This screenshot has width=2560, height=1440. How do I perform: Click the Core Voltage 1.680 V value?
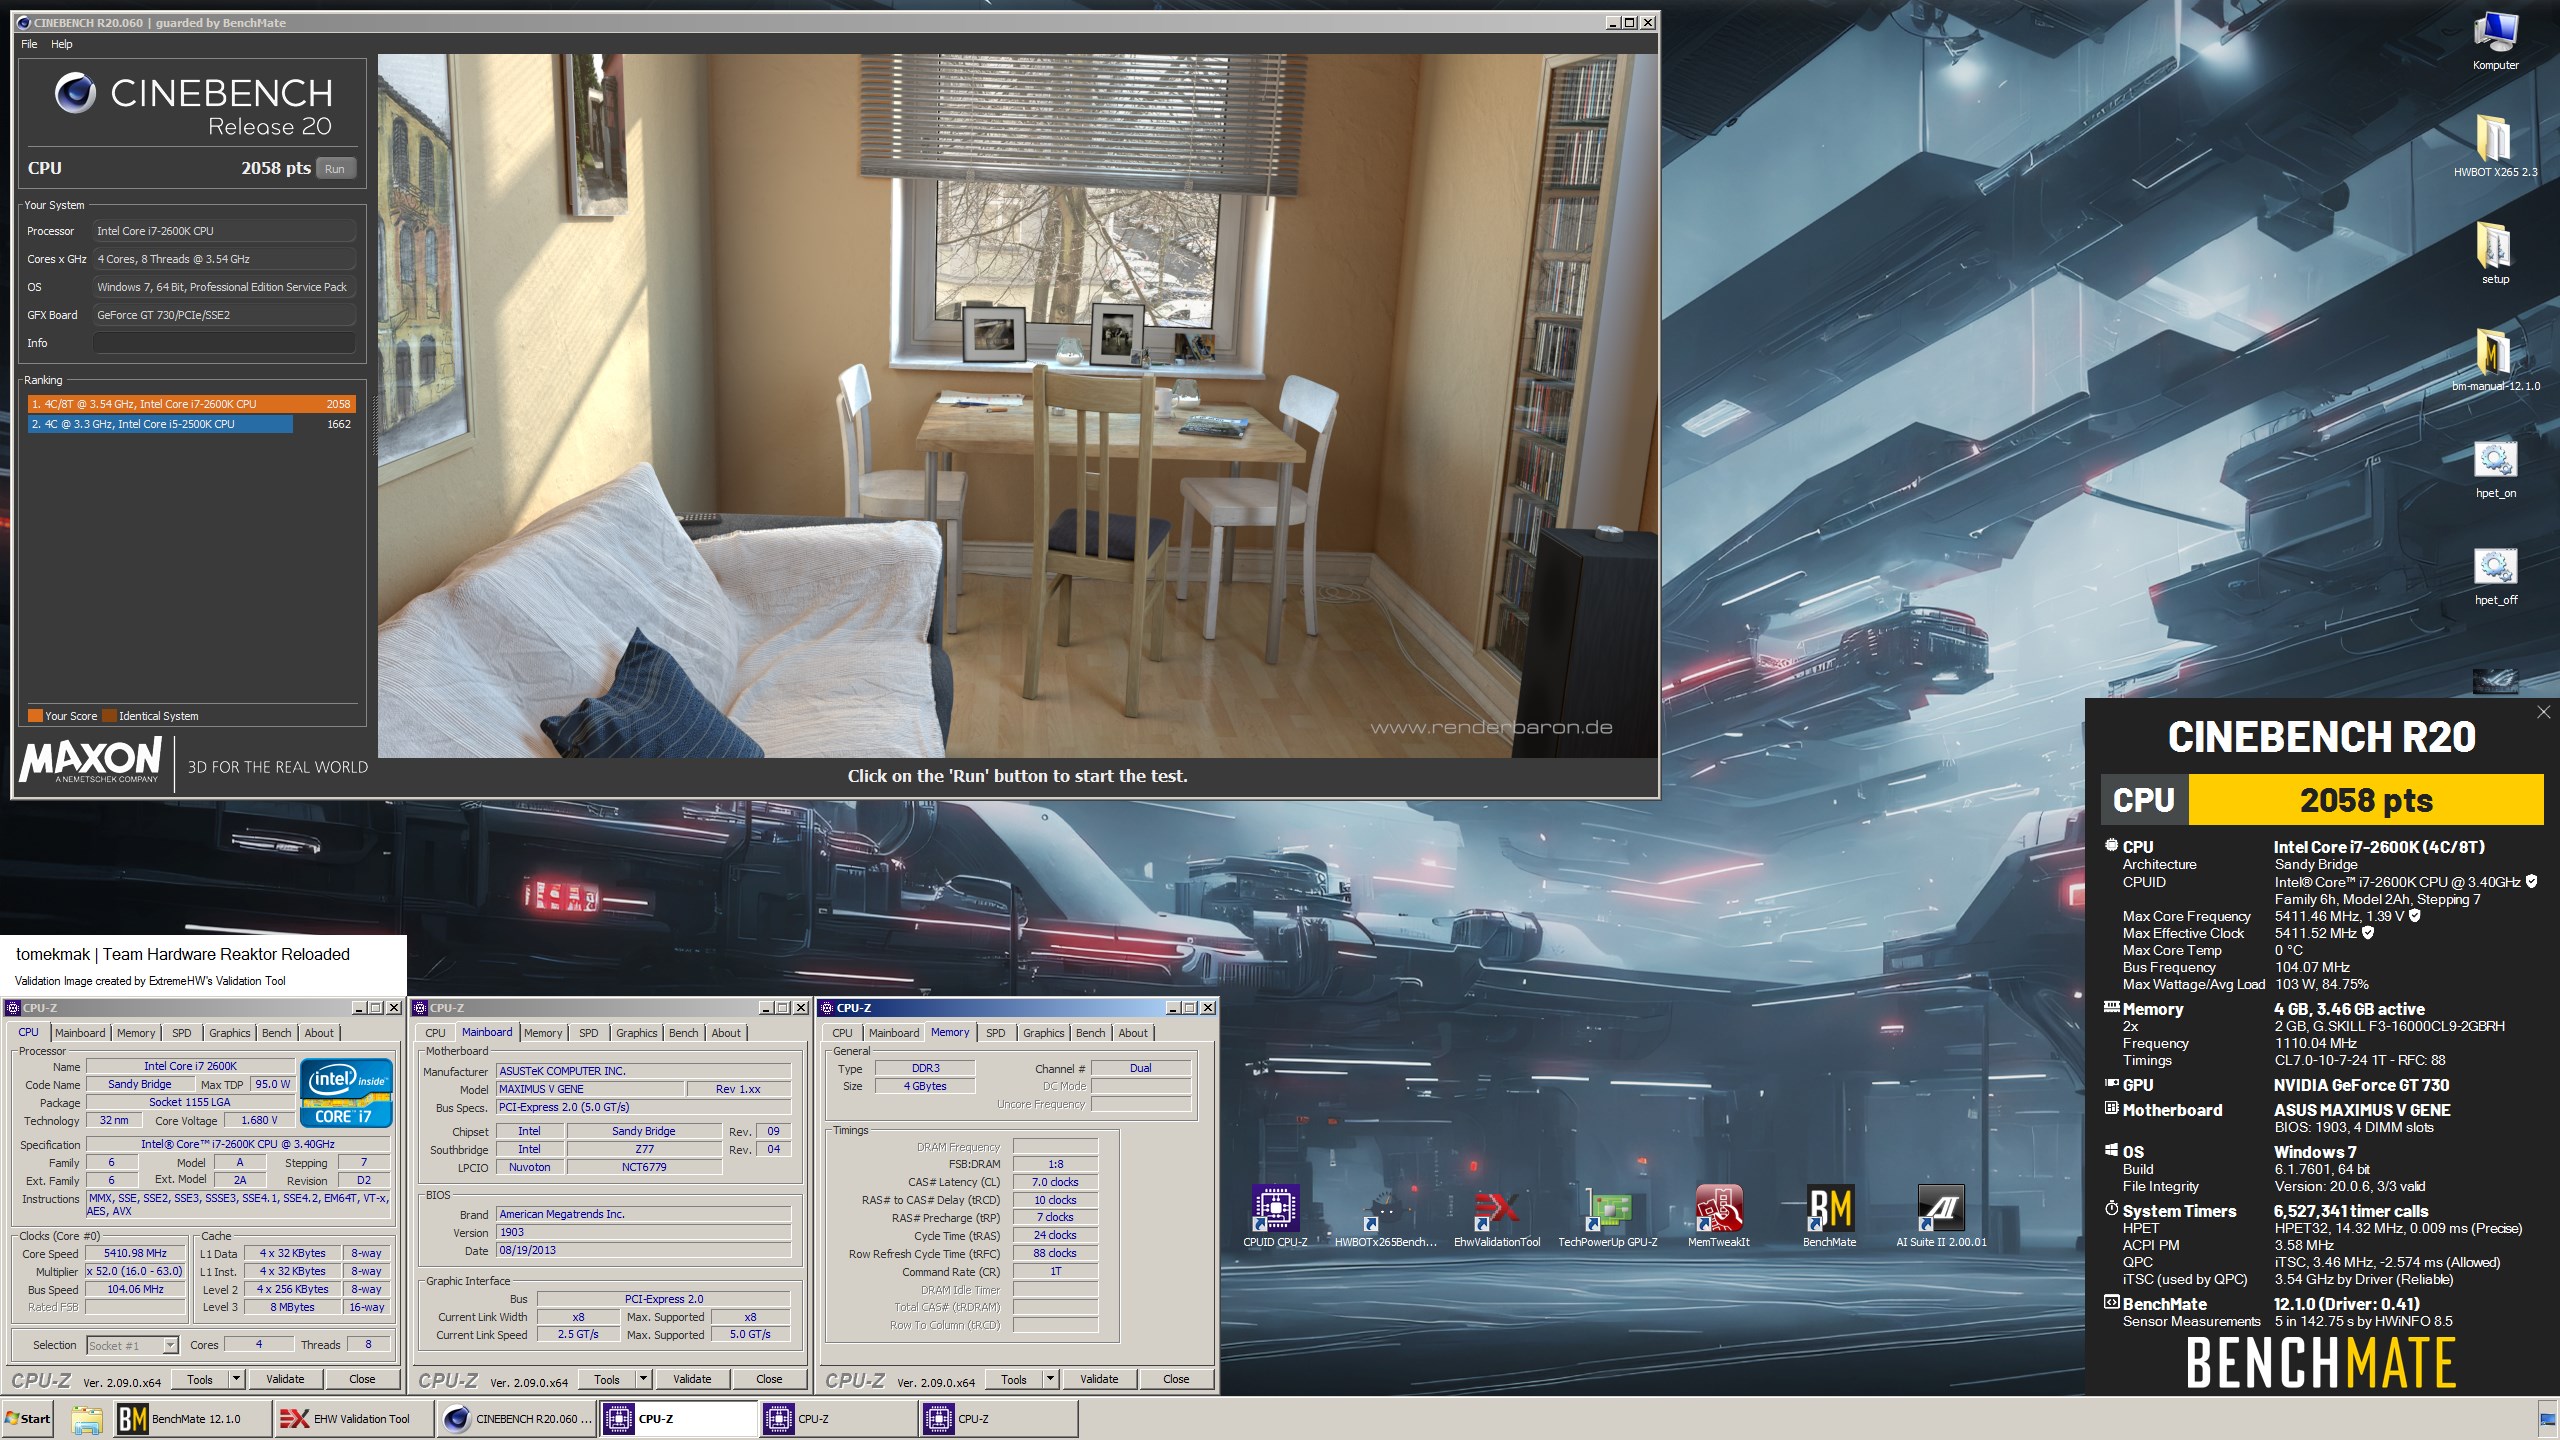click(259, 1120)
